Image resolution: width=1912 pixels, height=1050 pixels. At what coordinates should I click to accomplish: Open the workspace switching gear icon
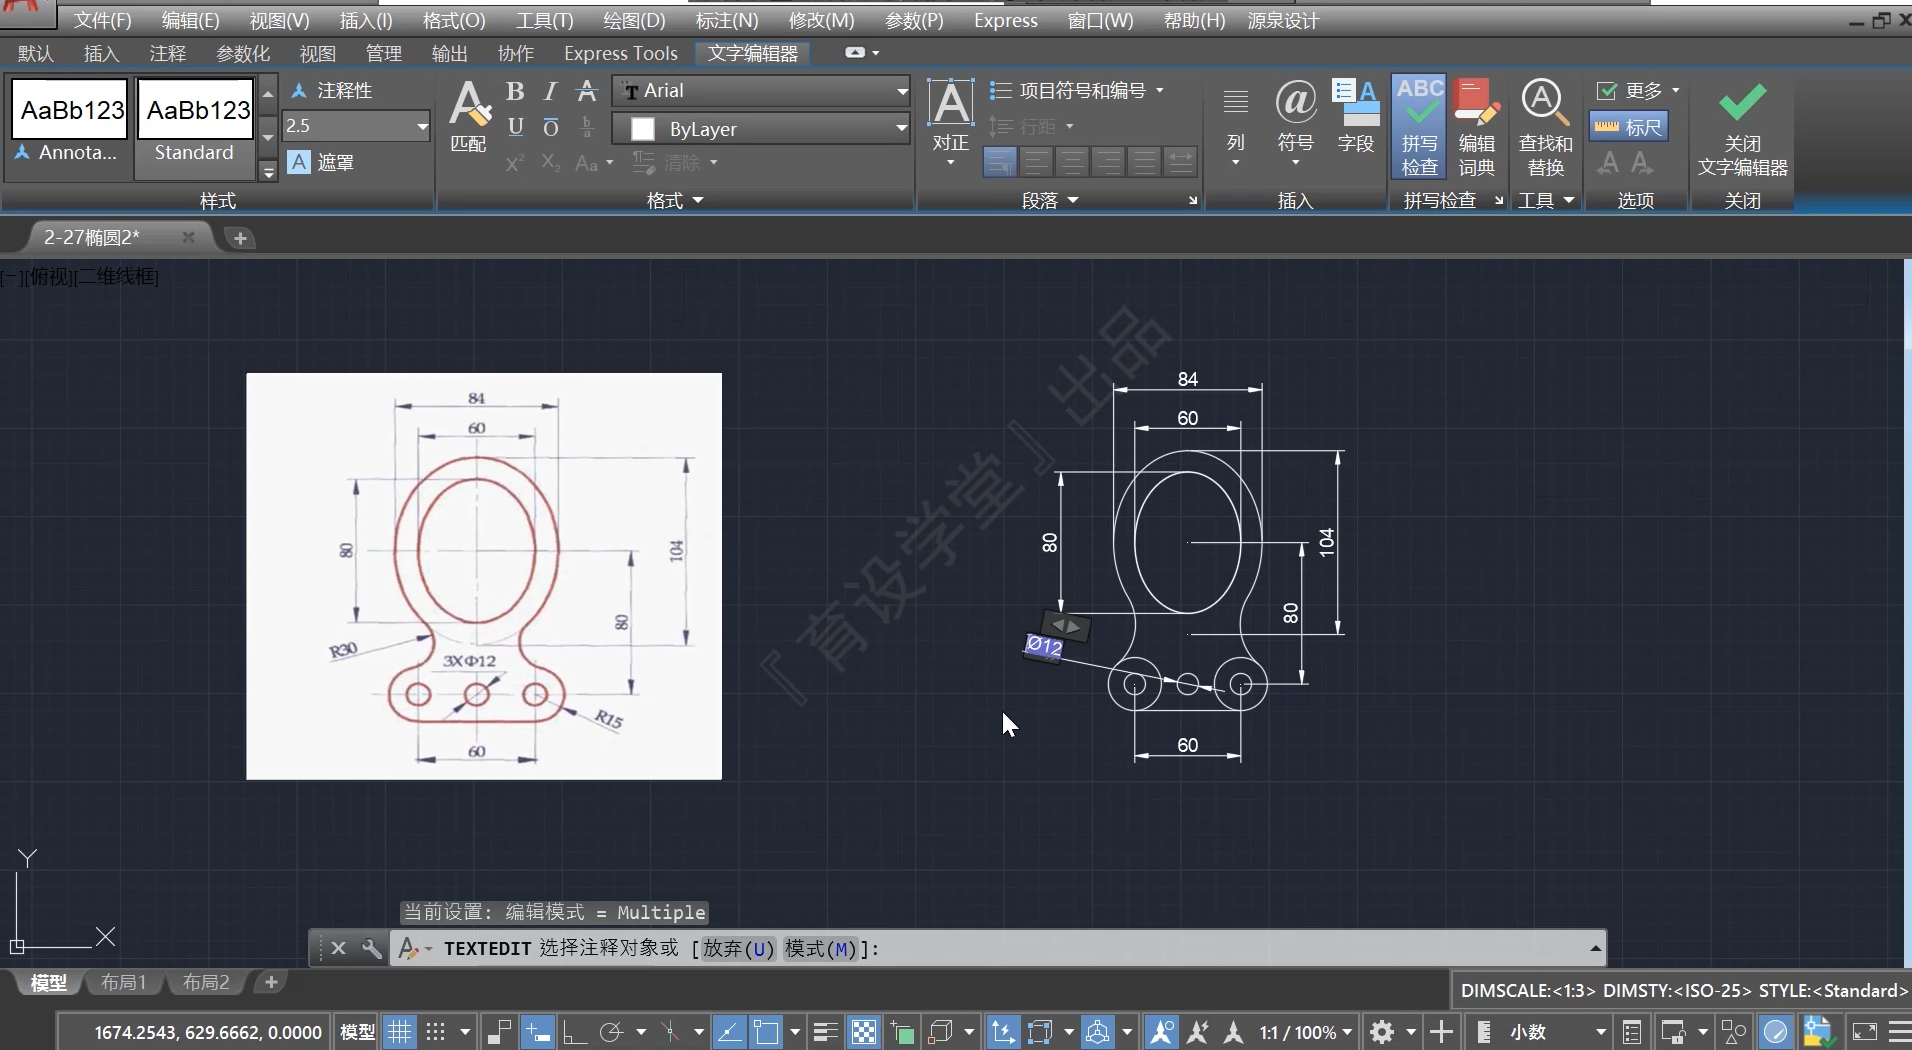coord(1382,1032)
